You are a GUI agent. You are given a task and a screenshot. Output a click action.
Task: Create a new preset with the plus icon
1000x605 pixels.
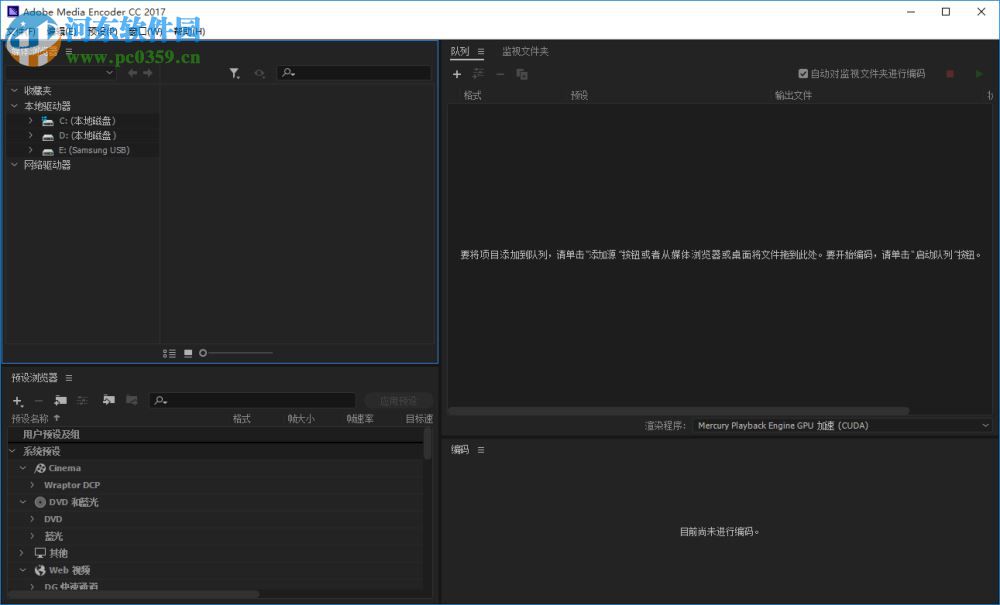click(x=16, y=400)
